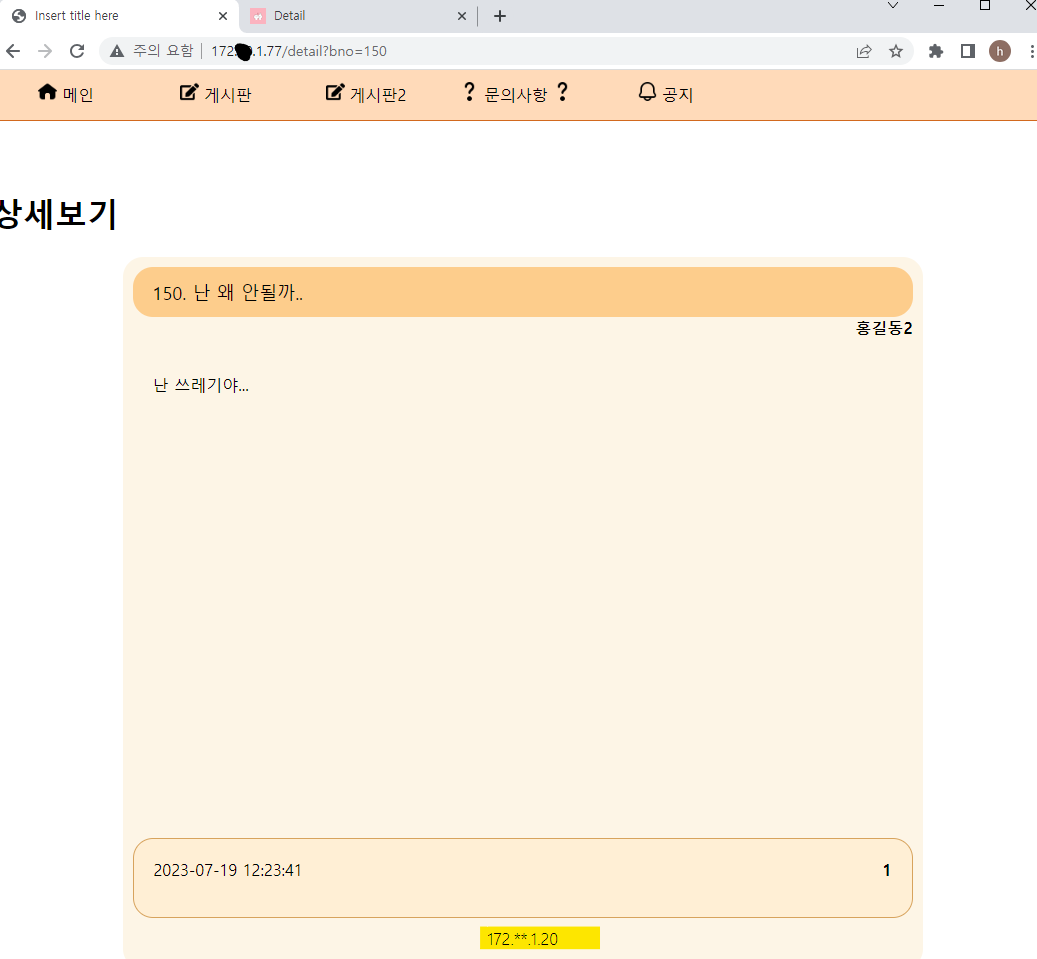Image resolution: width=1037 pixels, height=959 pixels.
Task: Open the extensions puzzle icon
Action: coord(935,51)
